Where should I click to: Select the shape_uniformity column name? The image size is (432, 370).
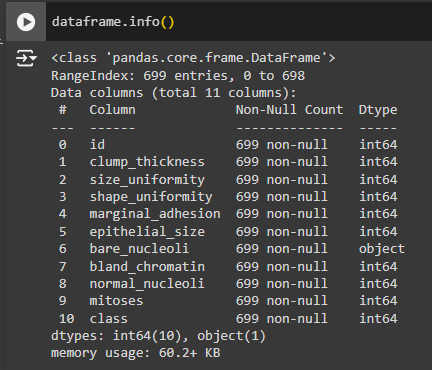point(151,197)
